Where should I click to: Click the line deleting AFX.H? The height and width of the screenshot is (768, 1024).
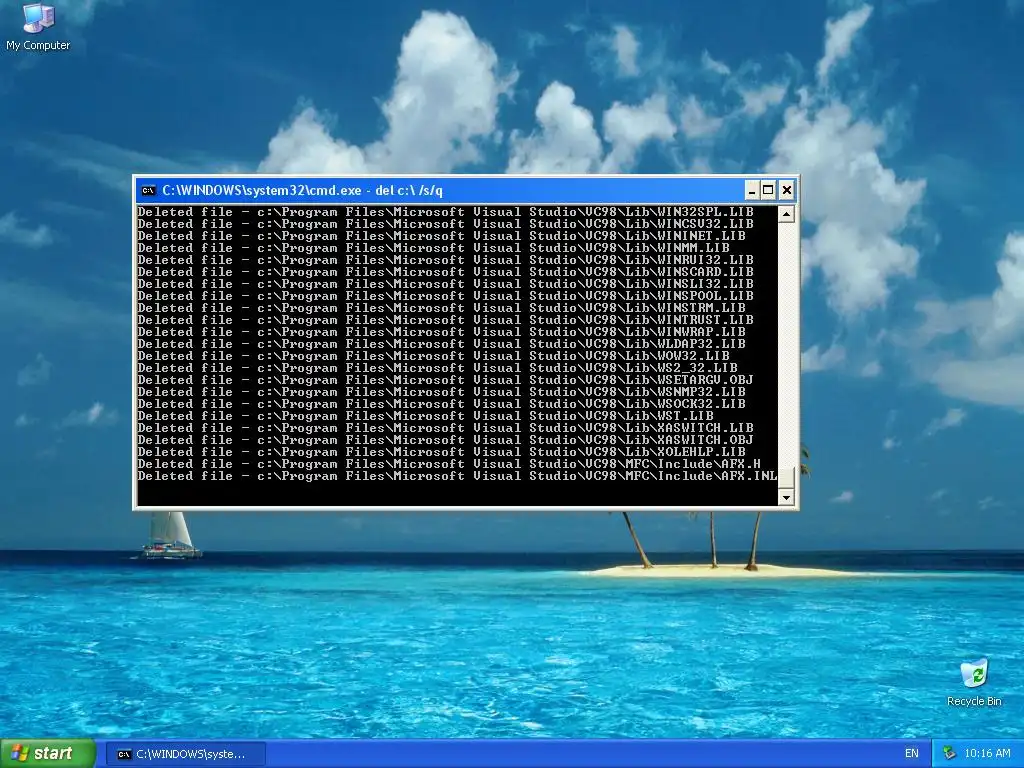(449, 464)
